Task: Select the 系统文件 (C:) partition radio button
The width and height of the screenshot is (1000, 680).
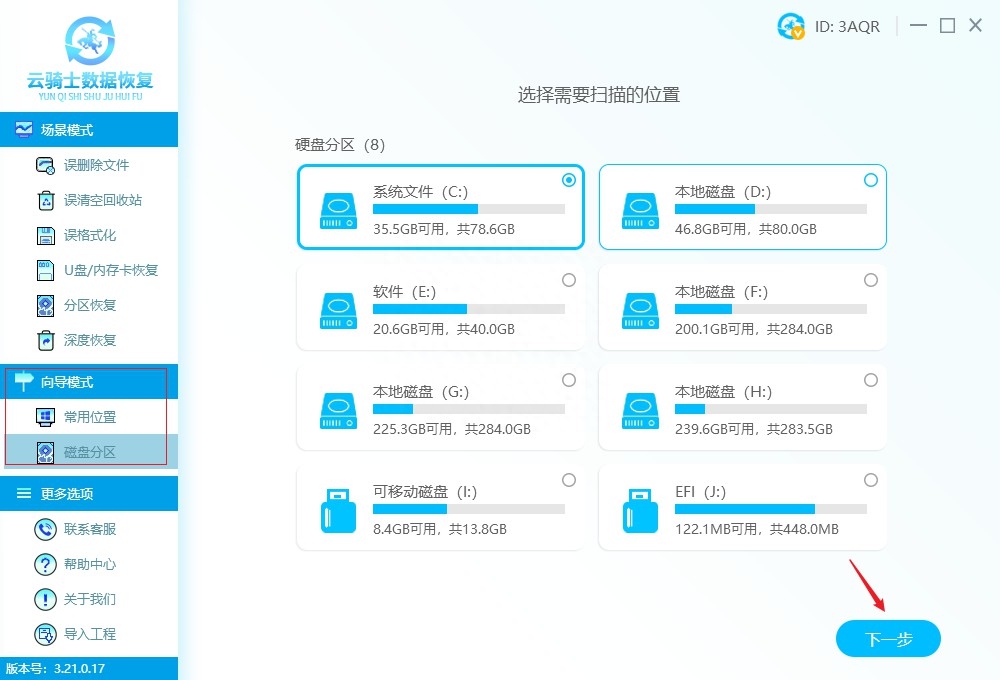Action: (569, 180)
